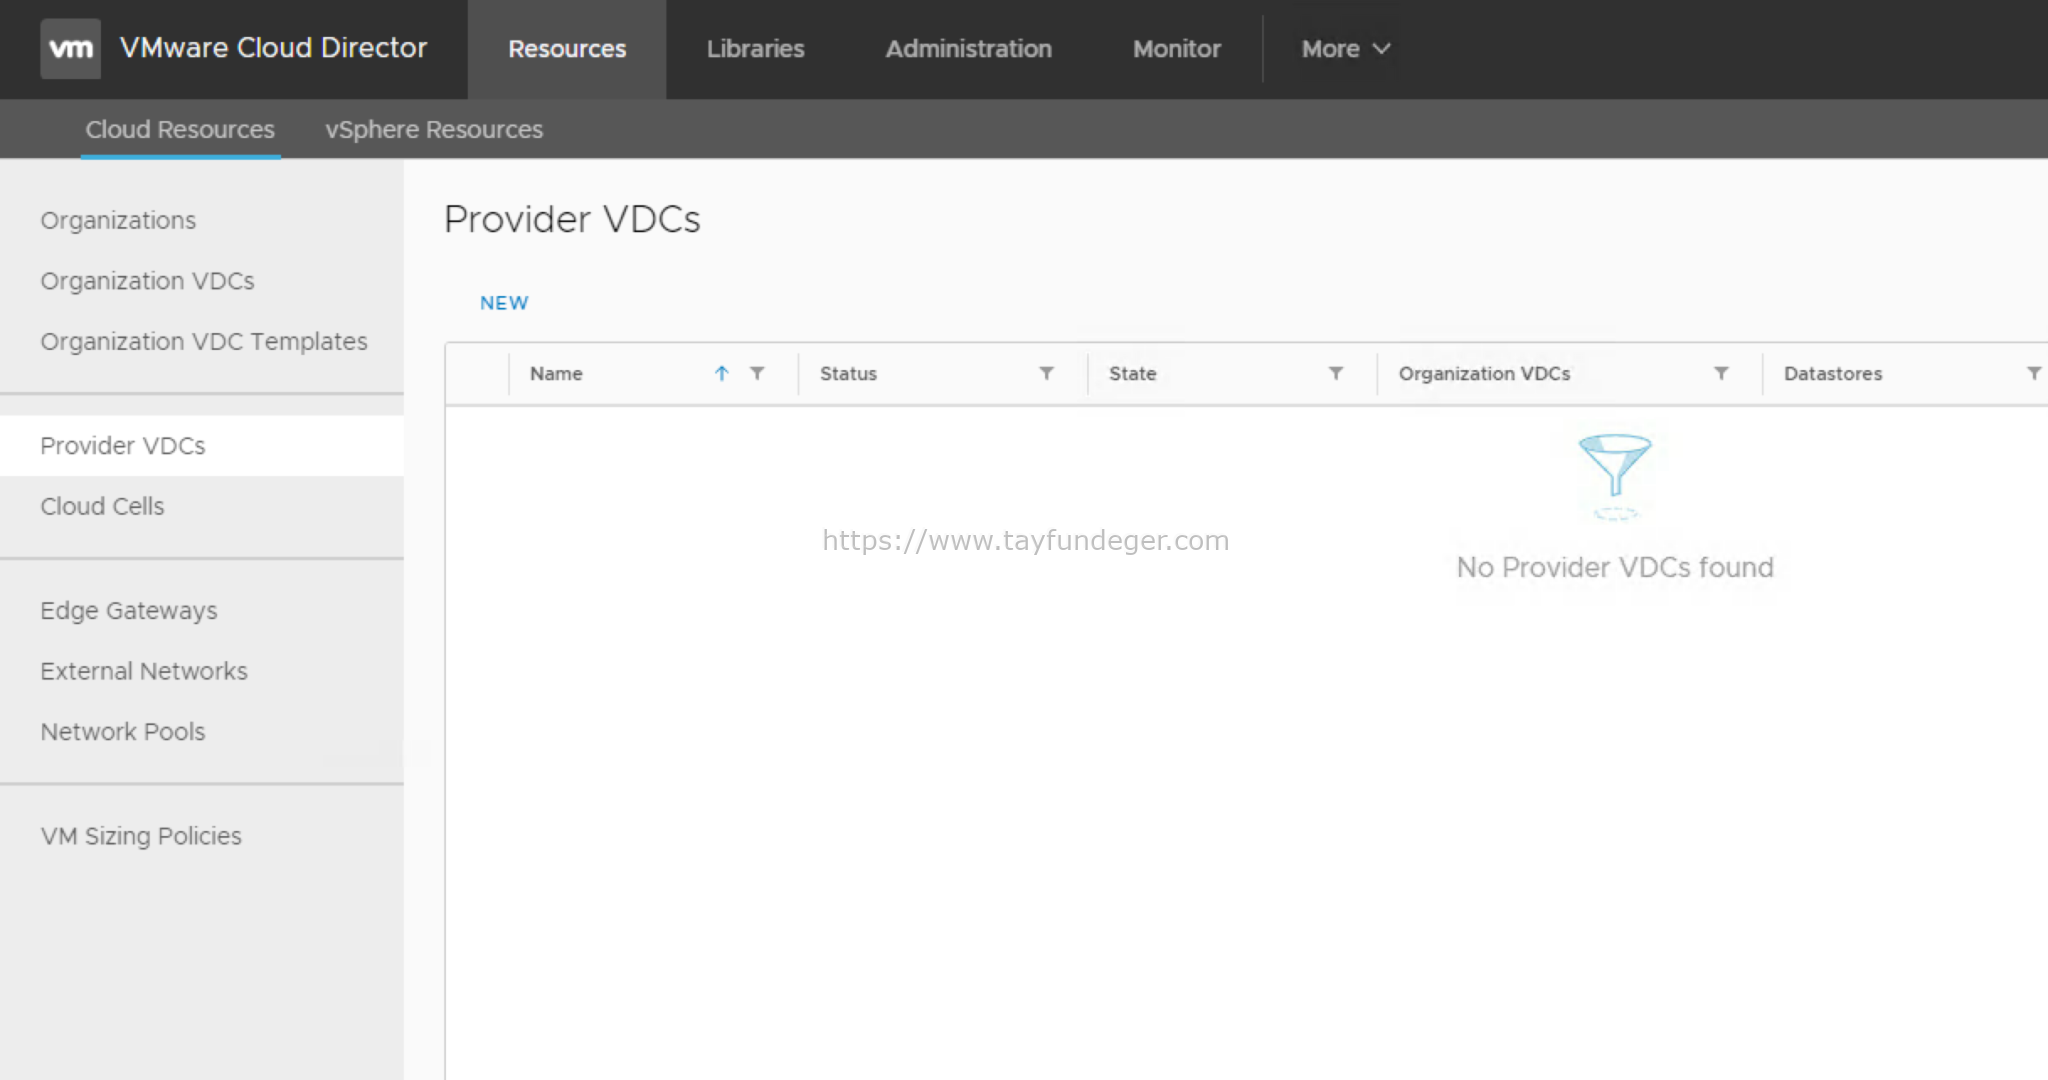
Task: Expand the More navigation menu
Action: coord(1344,48)
